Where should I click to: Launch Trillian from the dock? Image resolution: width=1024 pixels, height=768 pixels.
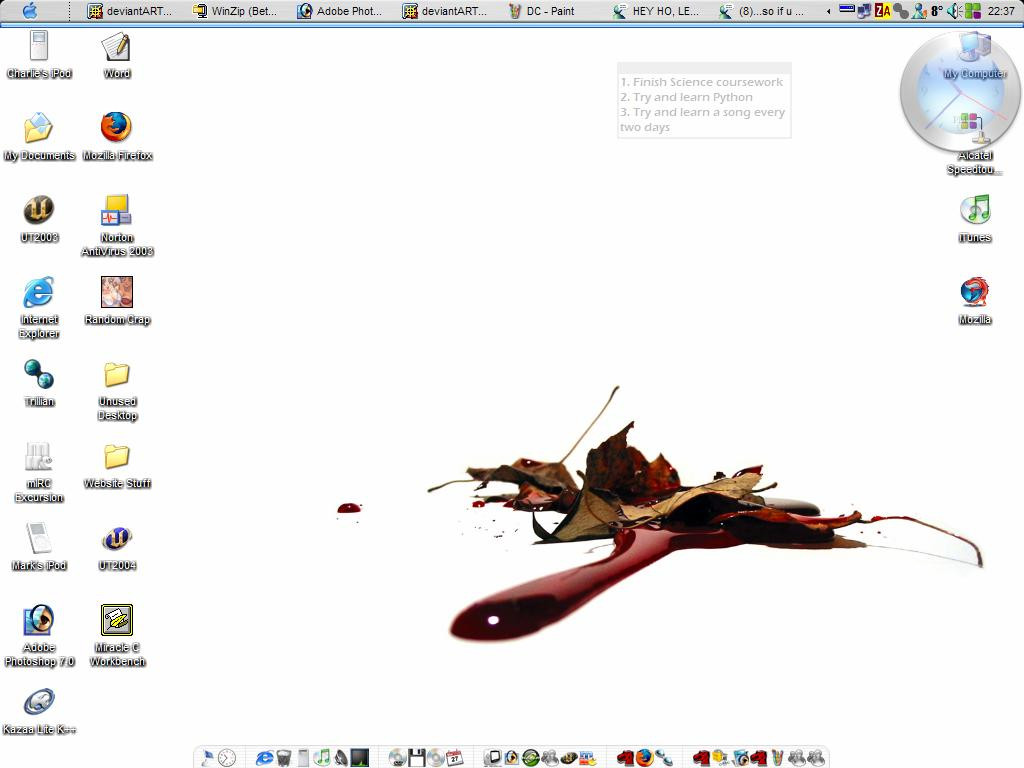663,758
